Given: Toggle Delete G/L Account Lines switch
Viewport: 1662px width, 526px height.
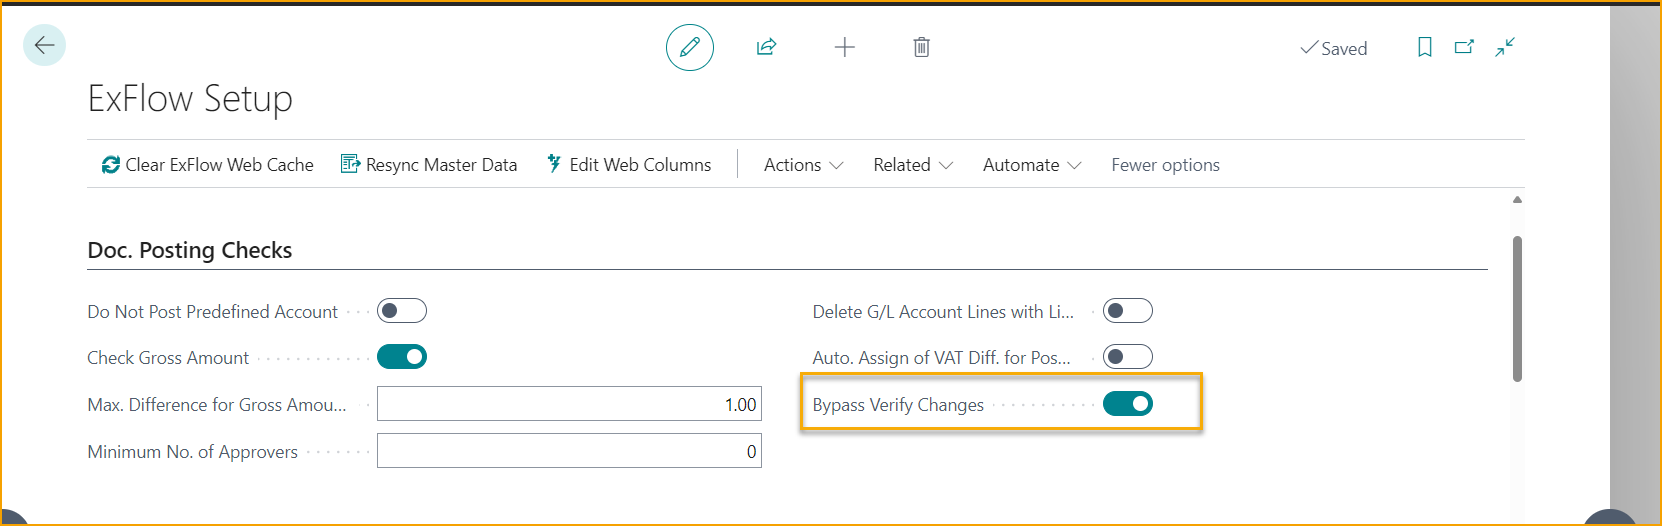Looking at the screenshot, I should (1128, 311).
